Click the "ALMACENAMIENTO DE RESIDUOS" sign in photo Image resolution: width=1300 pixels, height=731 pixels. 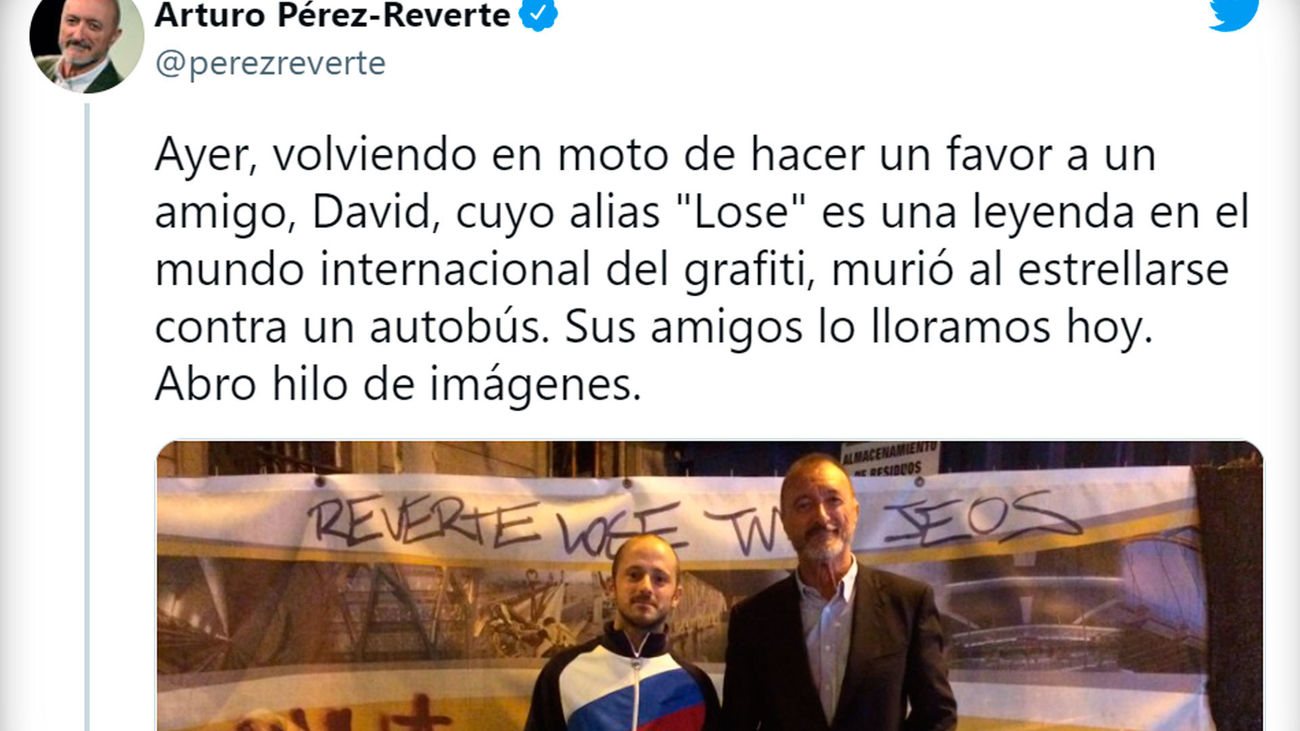[x=889, y=458]
